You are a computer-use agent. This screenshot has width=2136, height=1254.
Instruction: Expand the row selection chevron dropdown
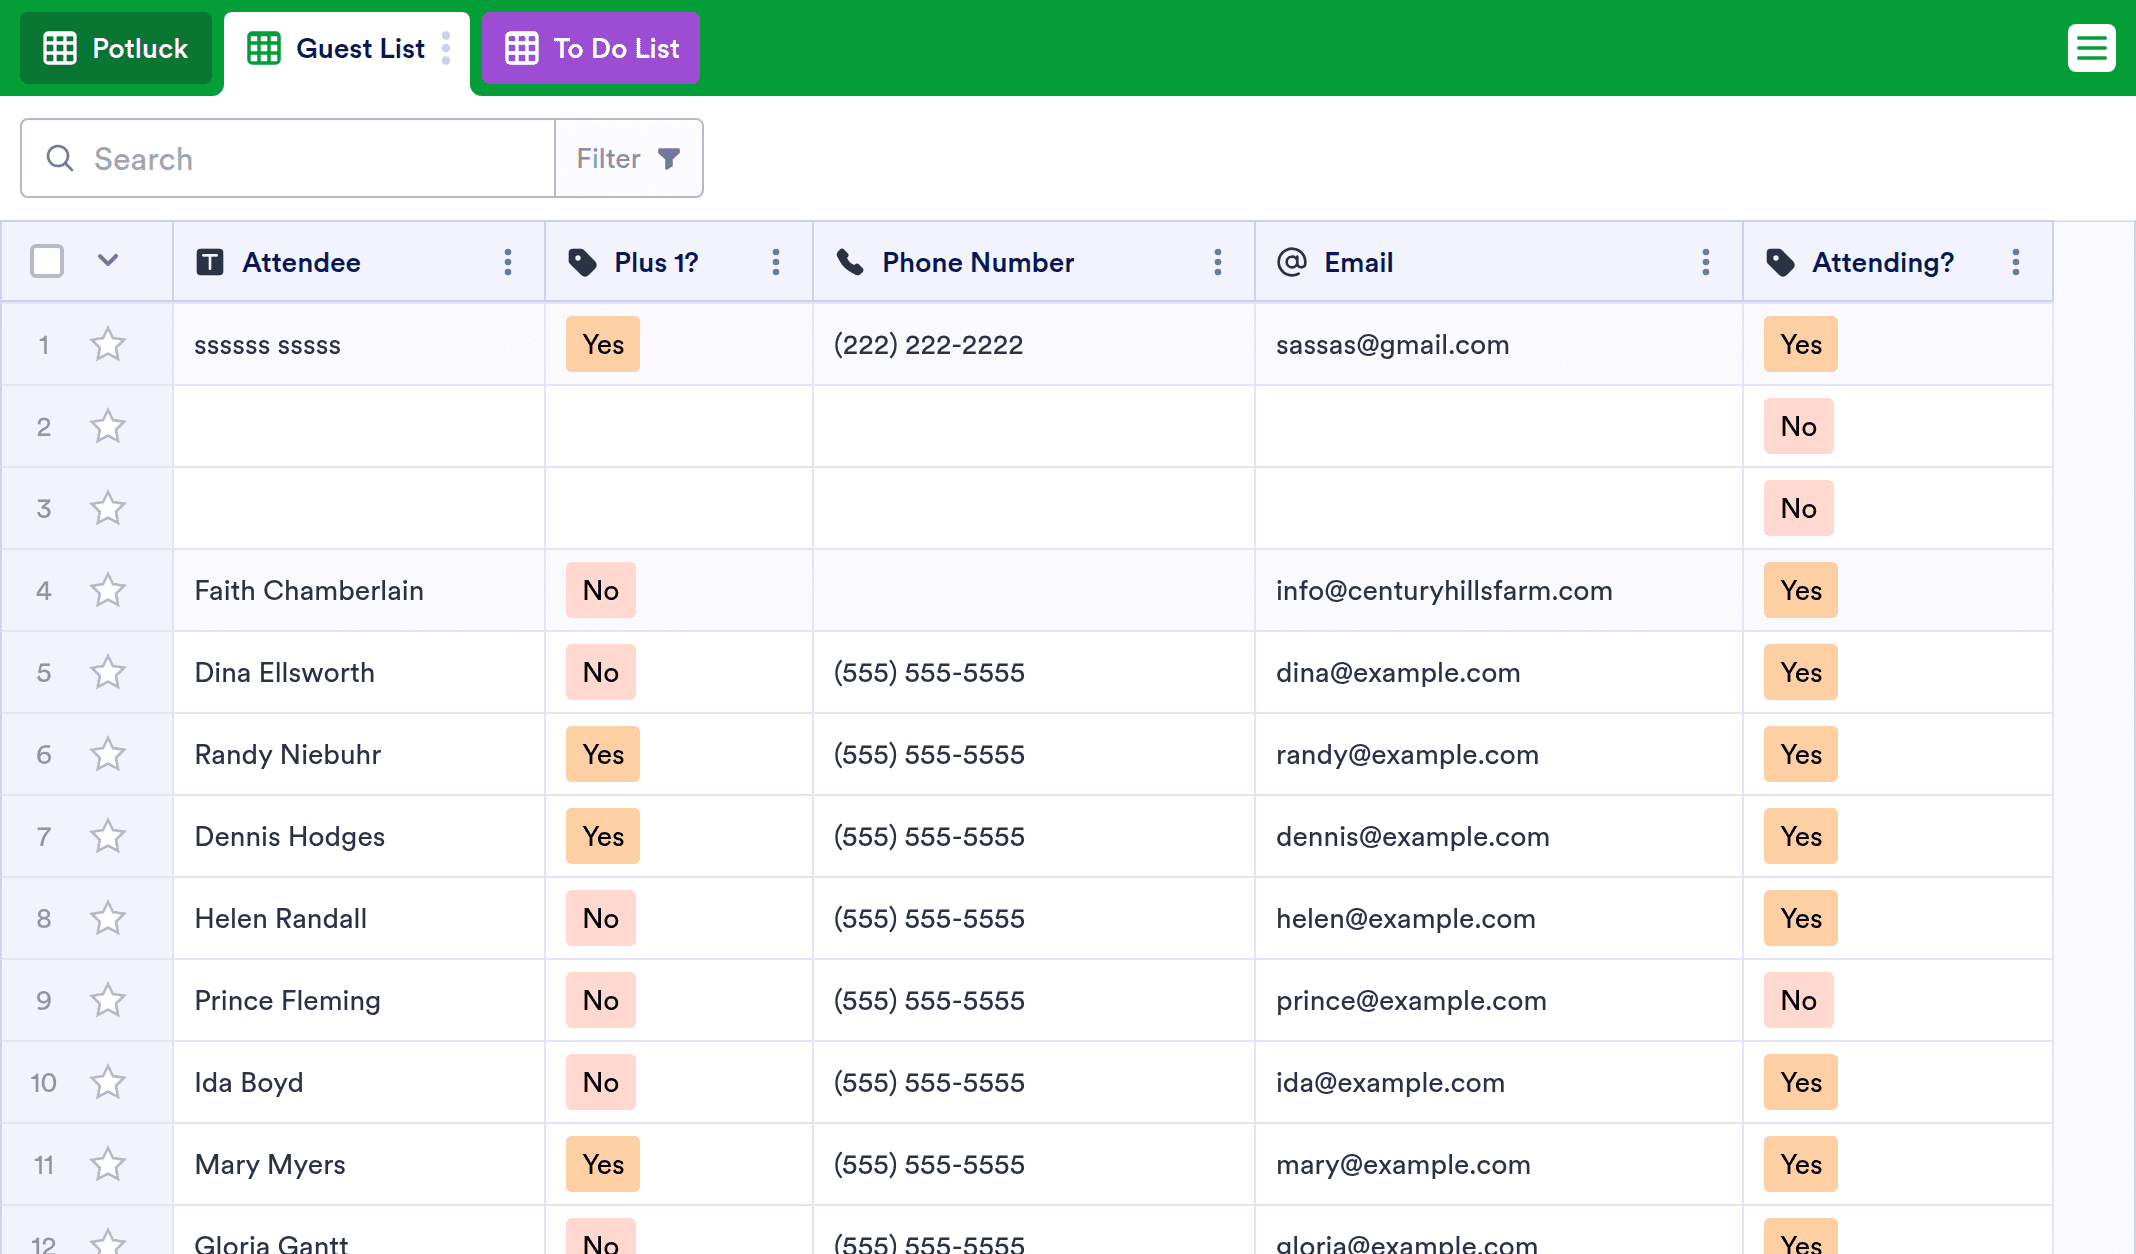pyautogui.click(x=108, y=261)
